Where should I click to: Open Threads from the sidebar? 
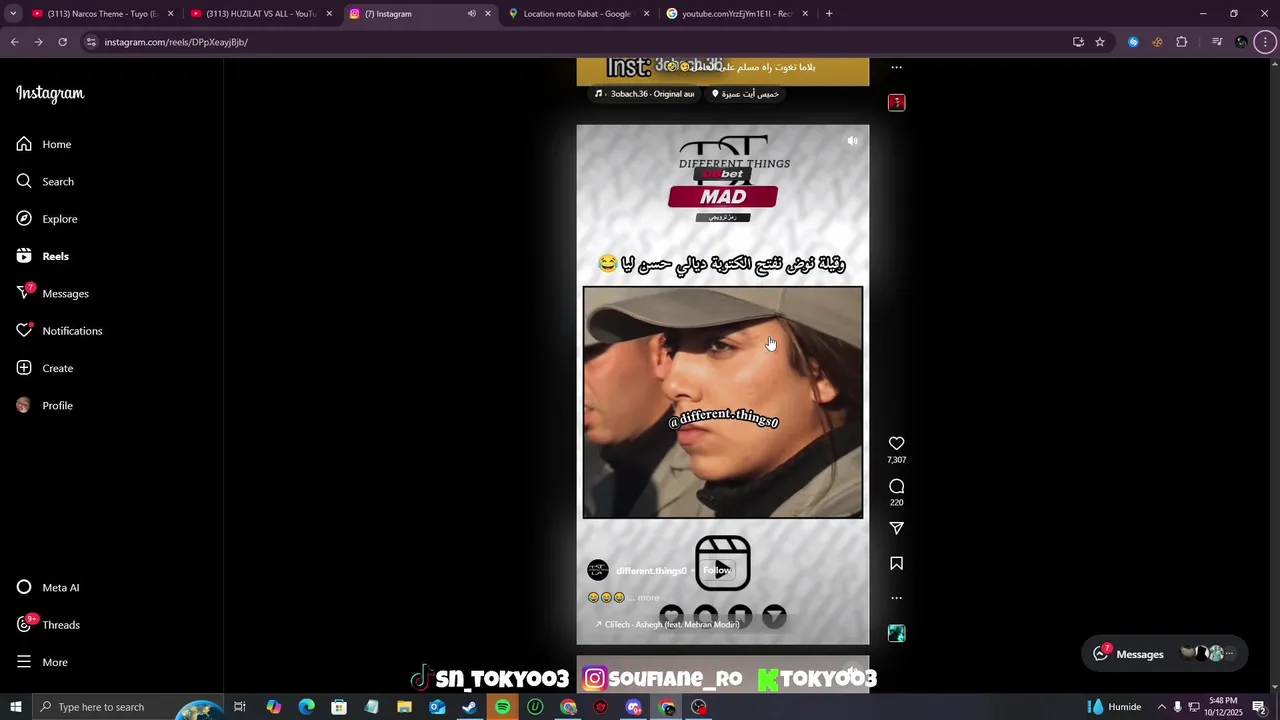[x=48, y=625]
